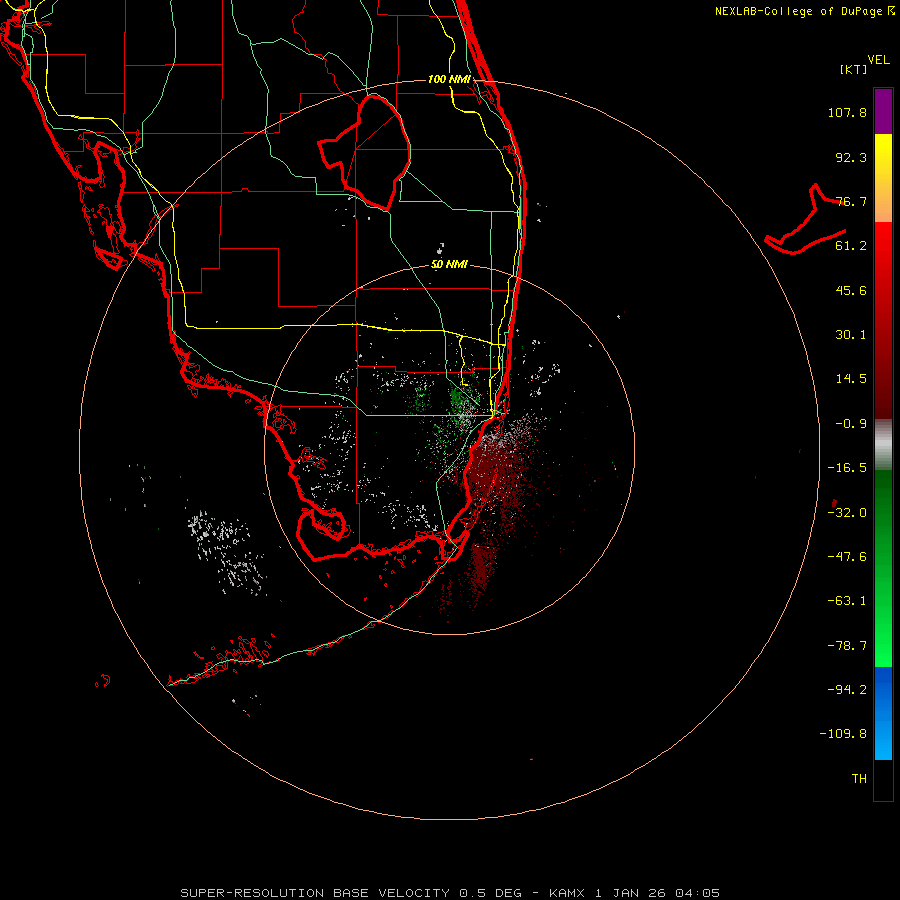Select the -94.2 velocity scale value
This screenshot has height=900, width=900.
click(847, 689)
